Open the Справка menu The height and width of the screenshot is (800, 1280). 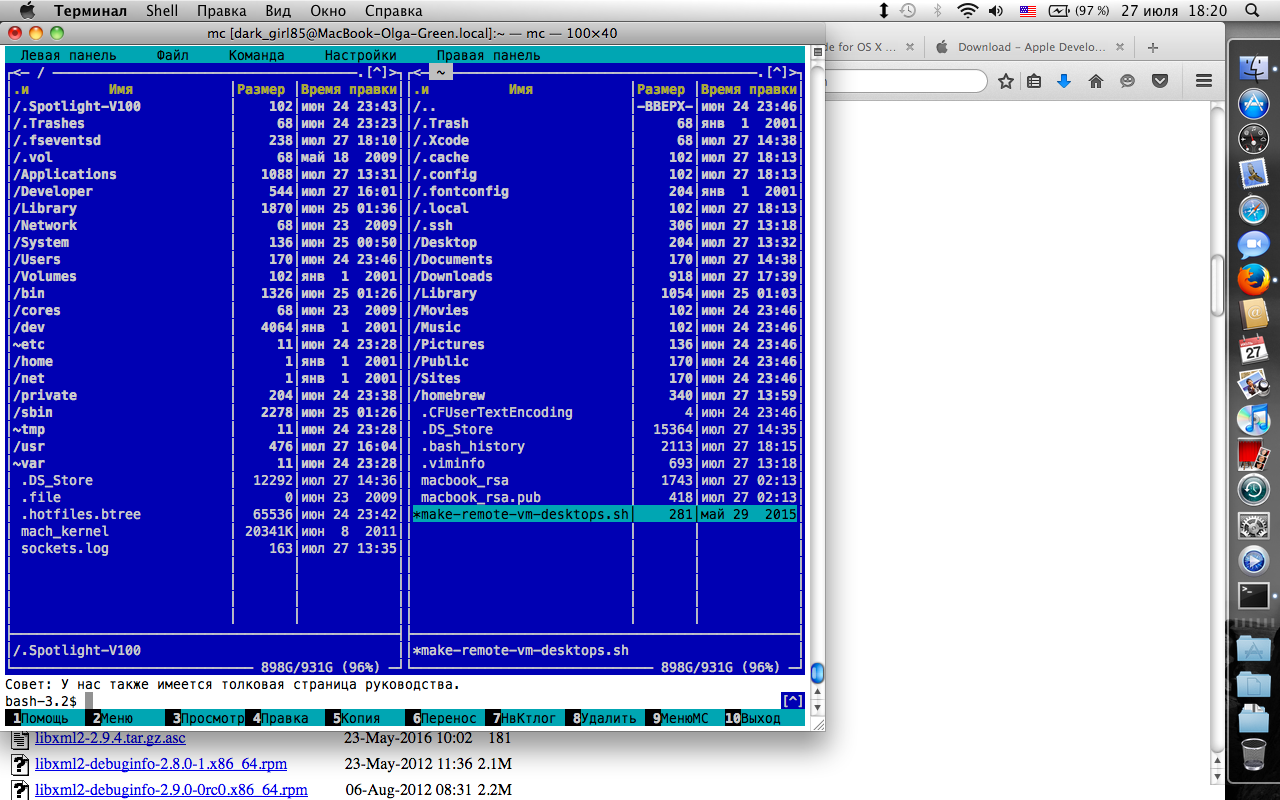(393, 11)
